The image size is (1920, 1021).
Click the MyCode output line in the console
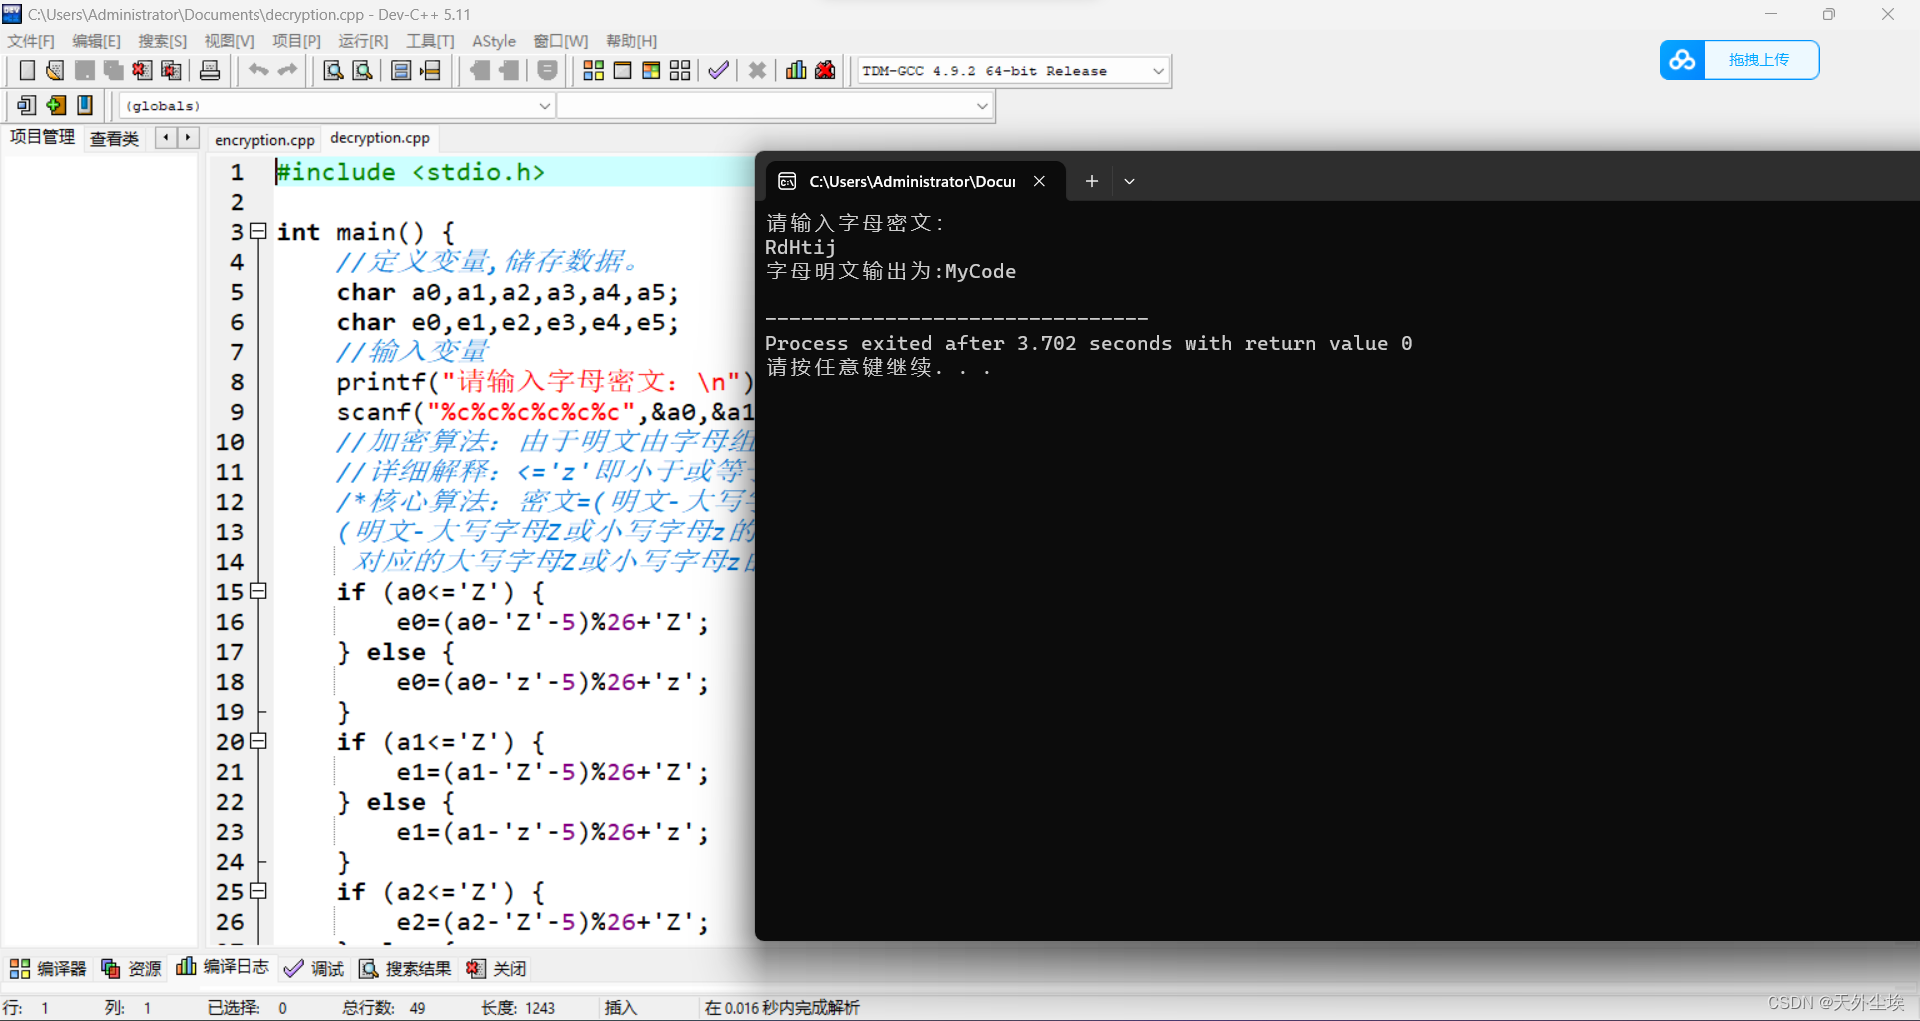890,271
